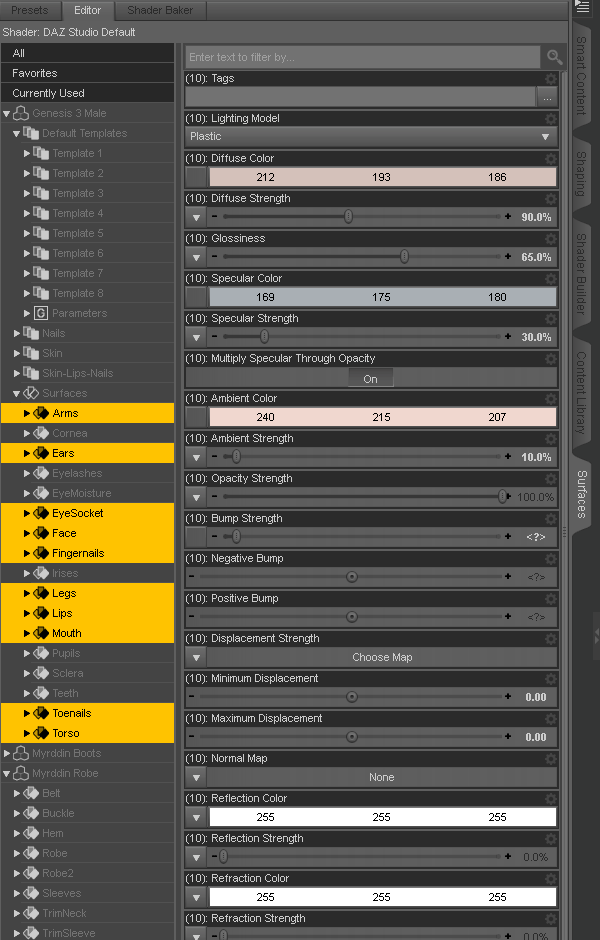Open the gear settings for Bump Strength
Image resolution: width=600 pixels, height=940 pixels.
tap(550, 519)
